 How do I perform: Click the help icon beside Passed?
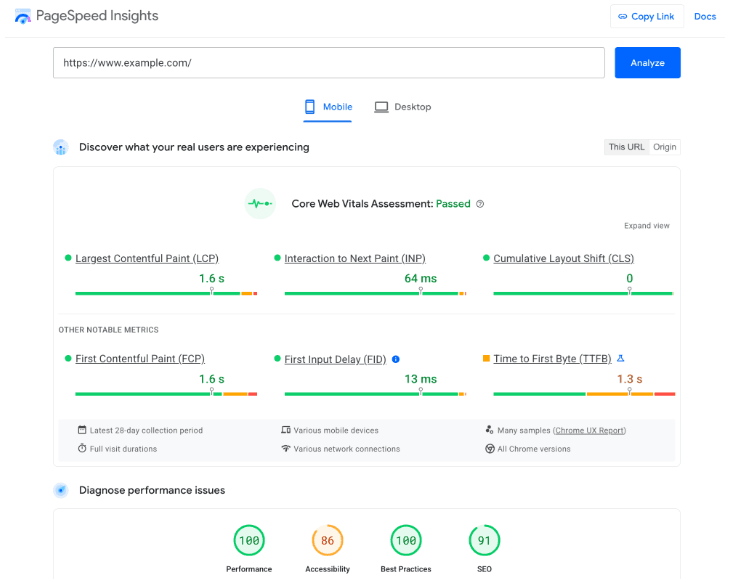coord(480,204)
